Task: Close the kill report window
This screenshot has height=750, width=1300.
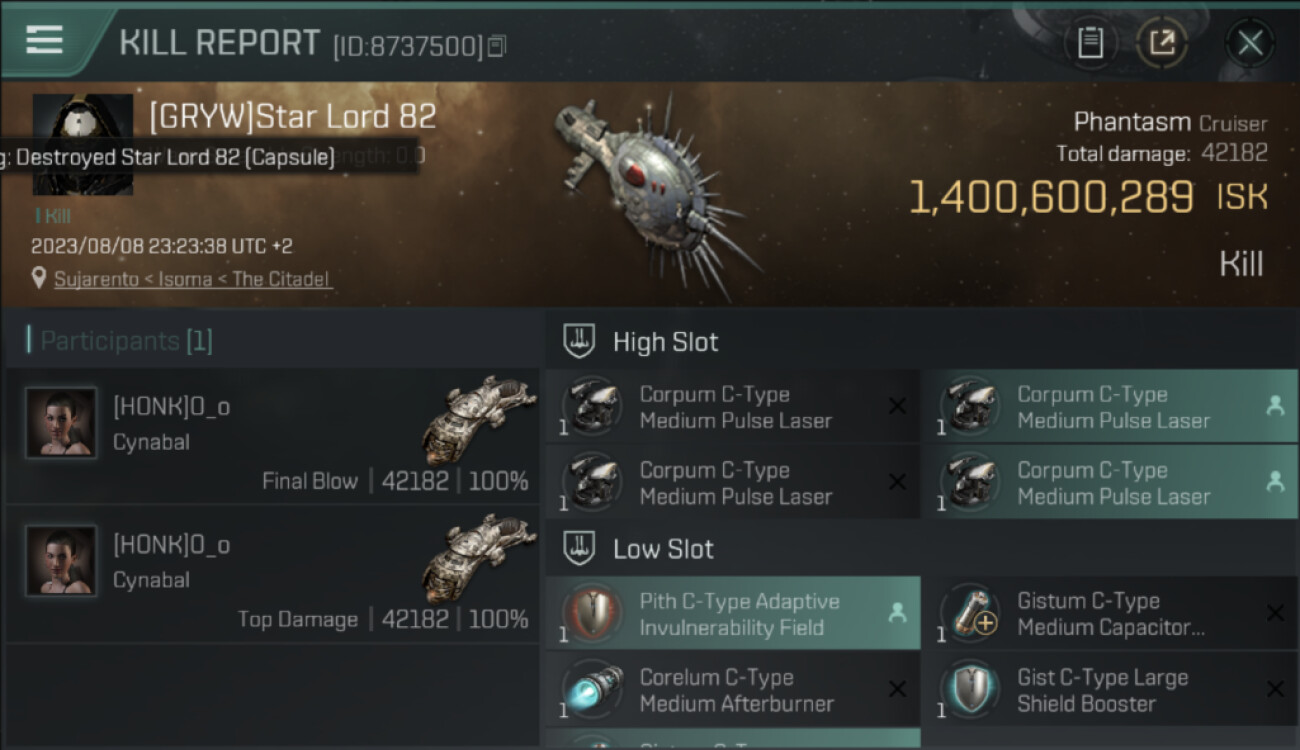Action: pos(1249,43)
